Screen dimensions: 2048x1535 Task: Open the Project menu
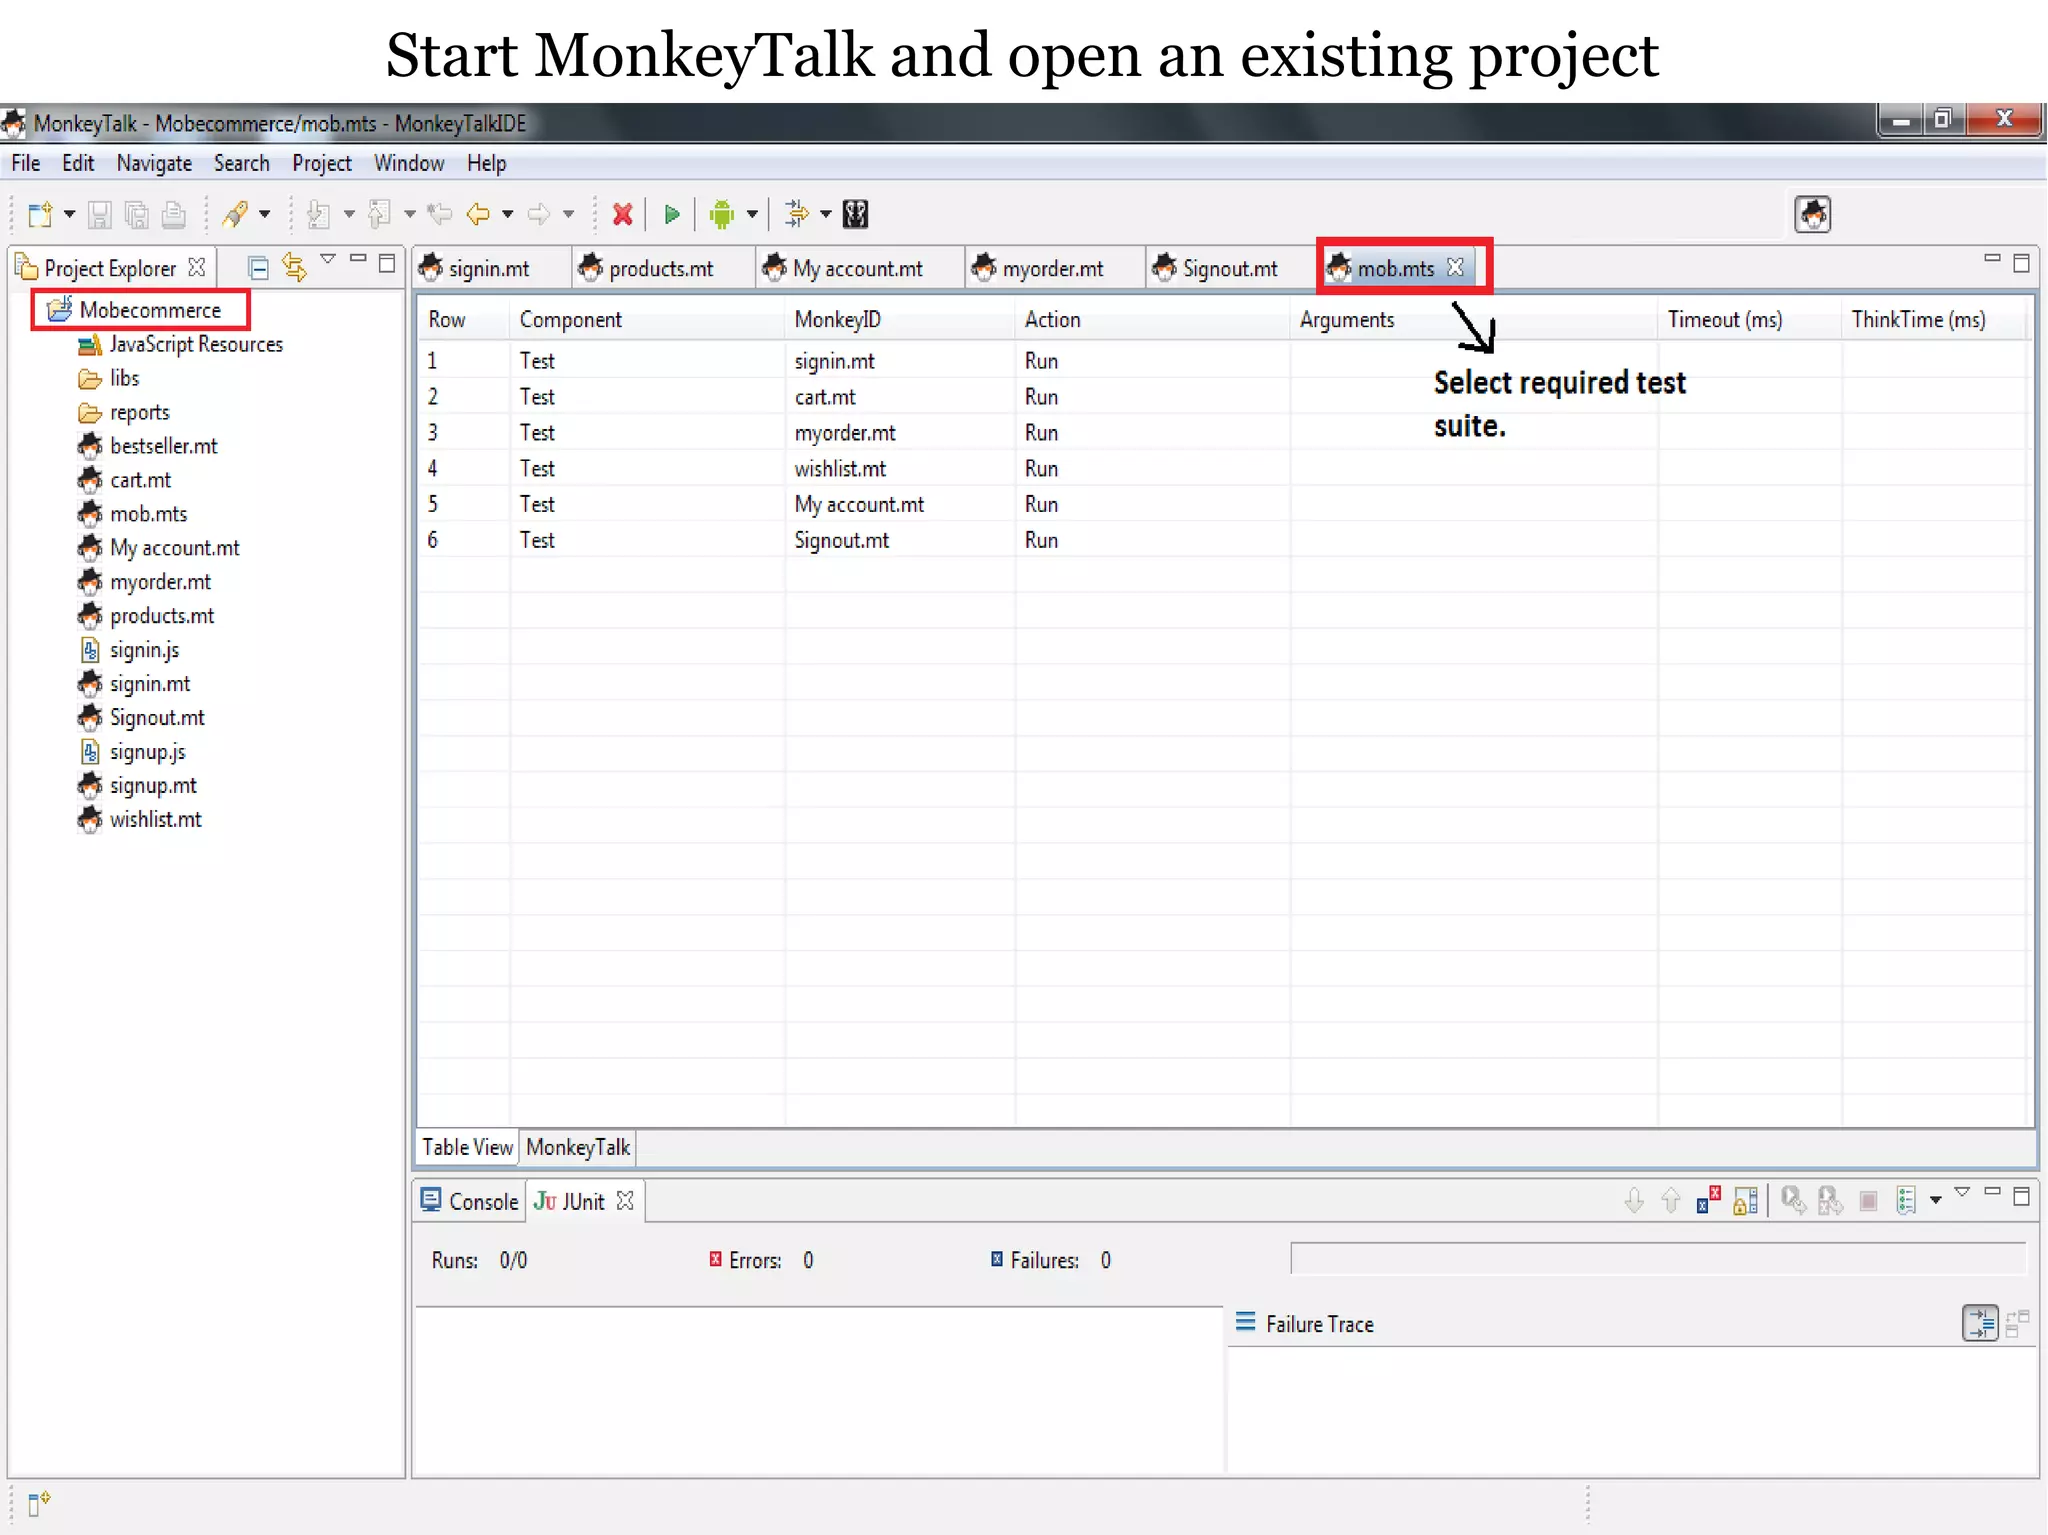[x=322, y=163]
